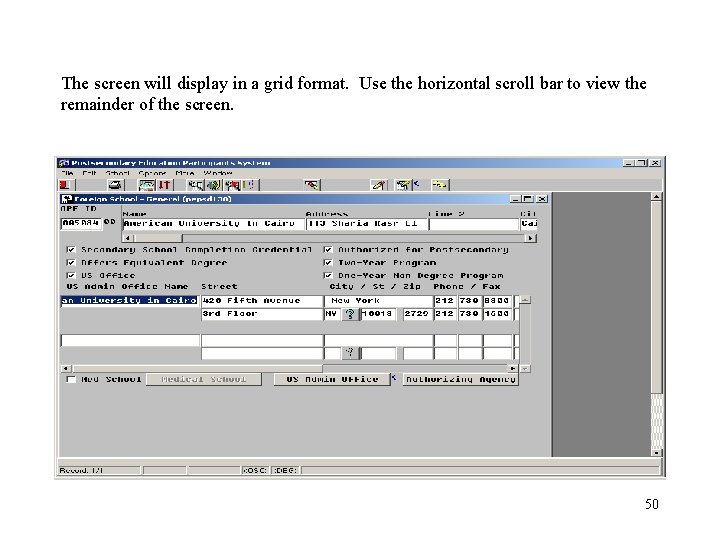The image size is (720, 540).
Task: Click down arrow of main window vertical scrollbar
Action: tap(657, 452)
